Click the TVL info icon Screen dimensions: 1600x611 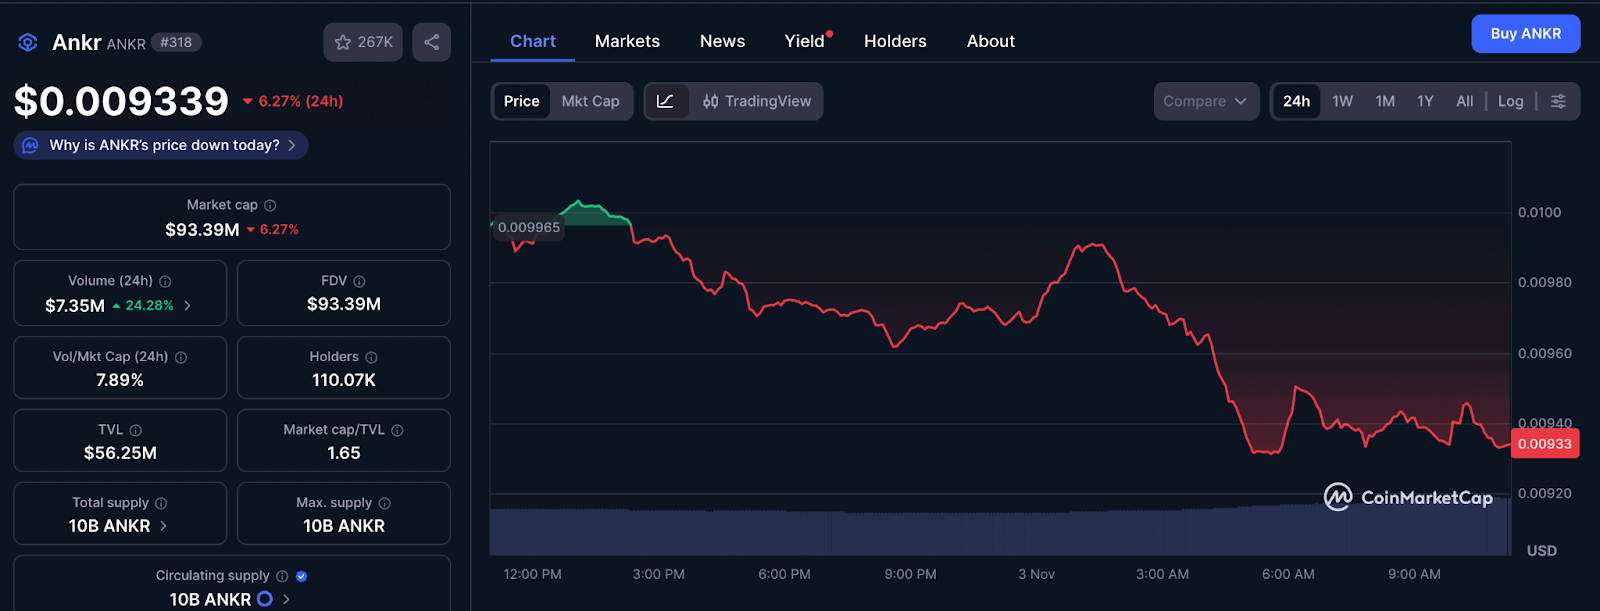[x=136, y=430]
